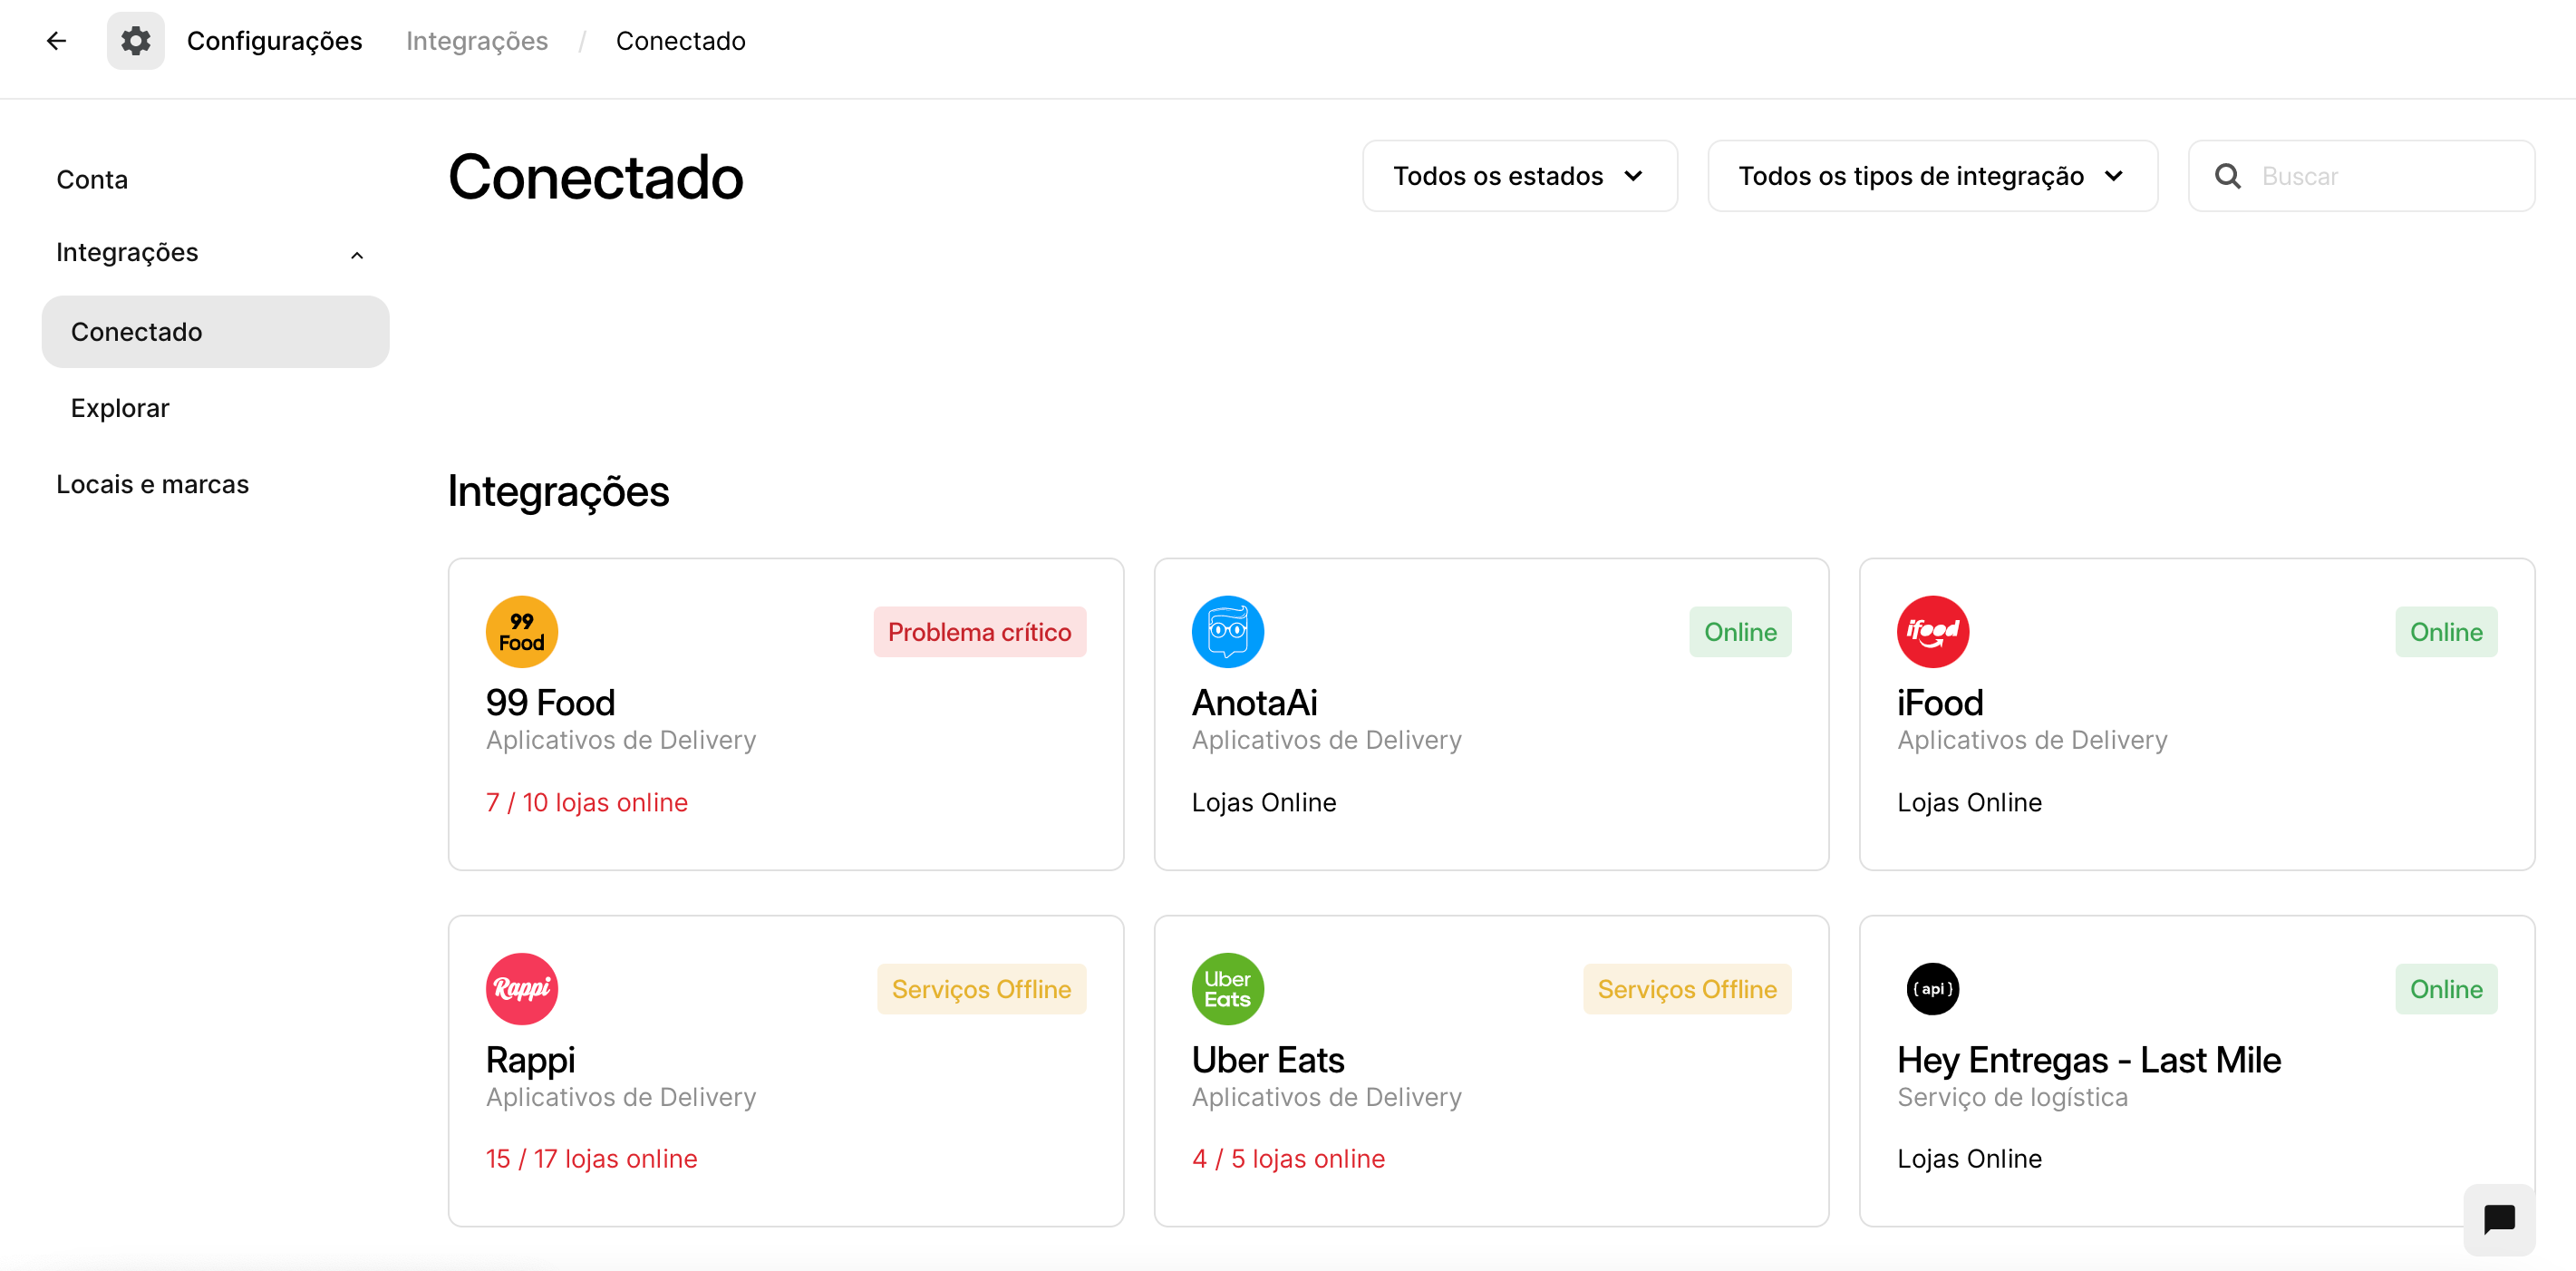Screen dimensions: 2576x1271
Task: Open the Rappi integration title
Action: point(530,1060)
